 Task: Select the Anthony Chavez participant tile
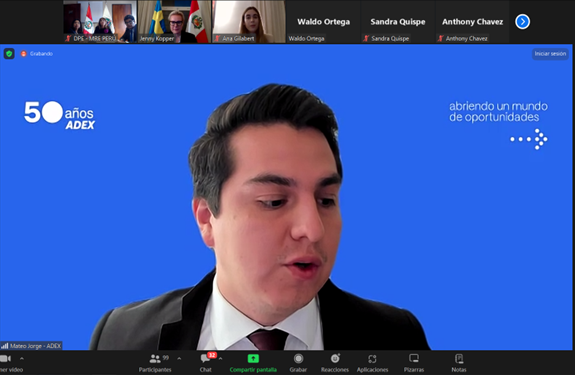(472, 22)
